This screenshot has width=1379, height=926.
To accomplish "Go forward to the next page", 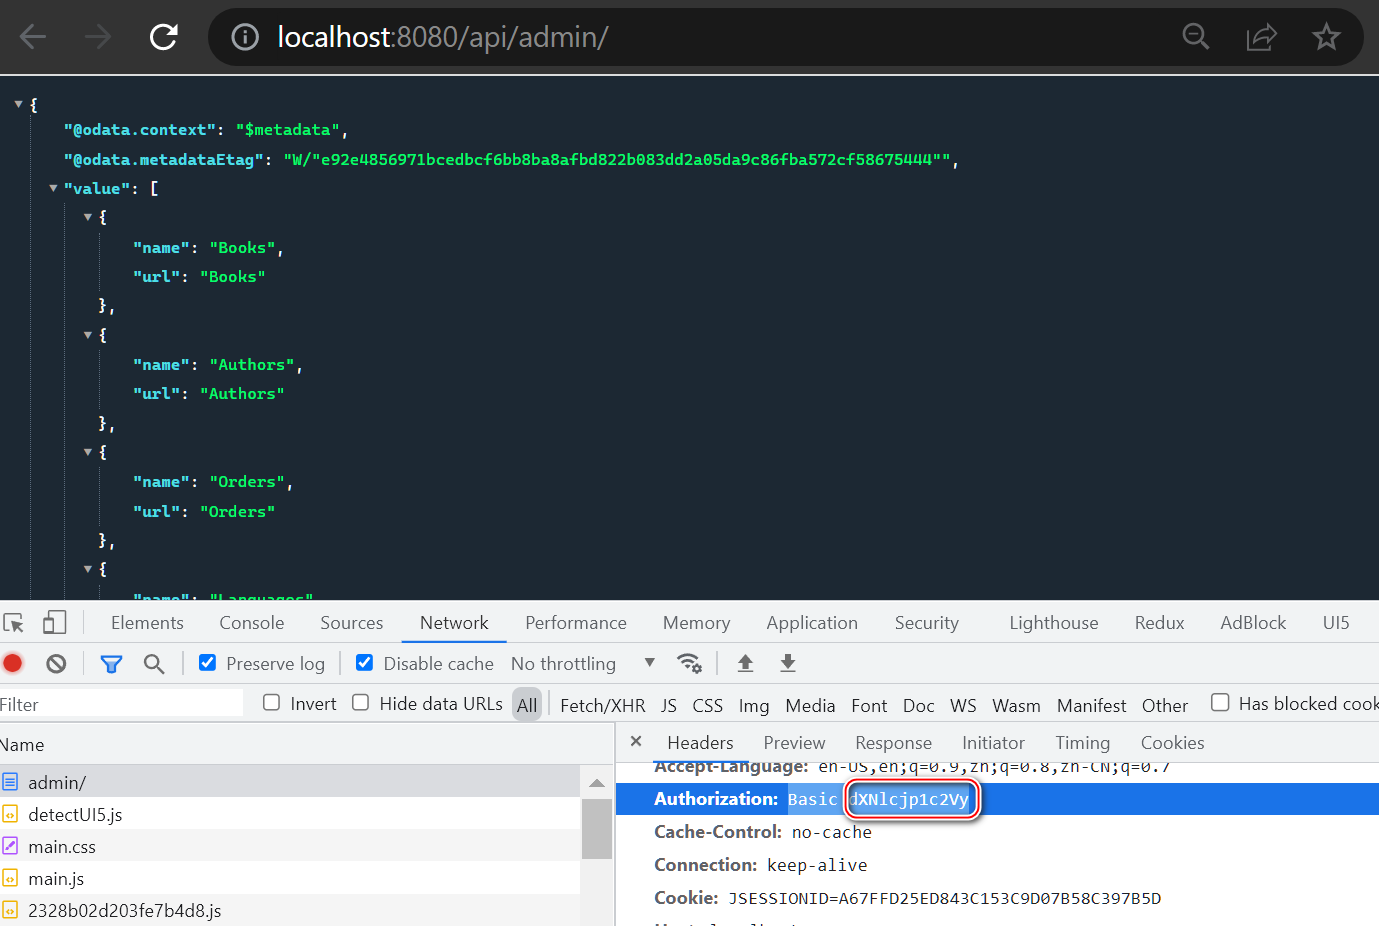I will [x=98, y=37].
